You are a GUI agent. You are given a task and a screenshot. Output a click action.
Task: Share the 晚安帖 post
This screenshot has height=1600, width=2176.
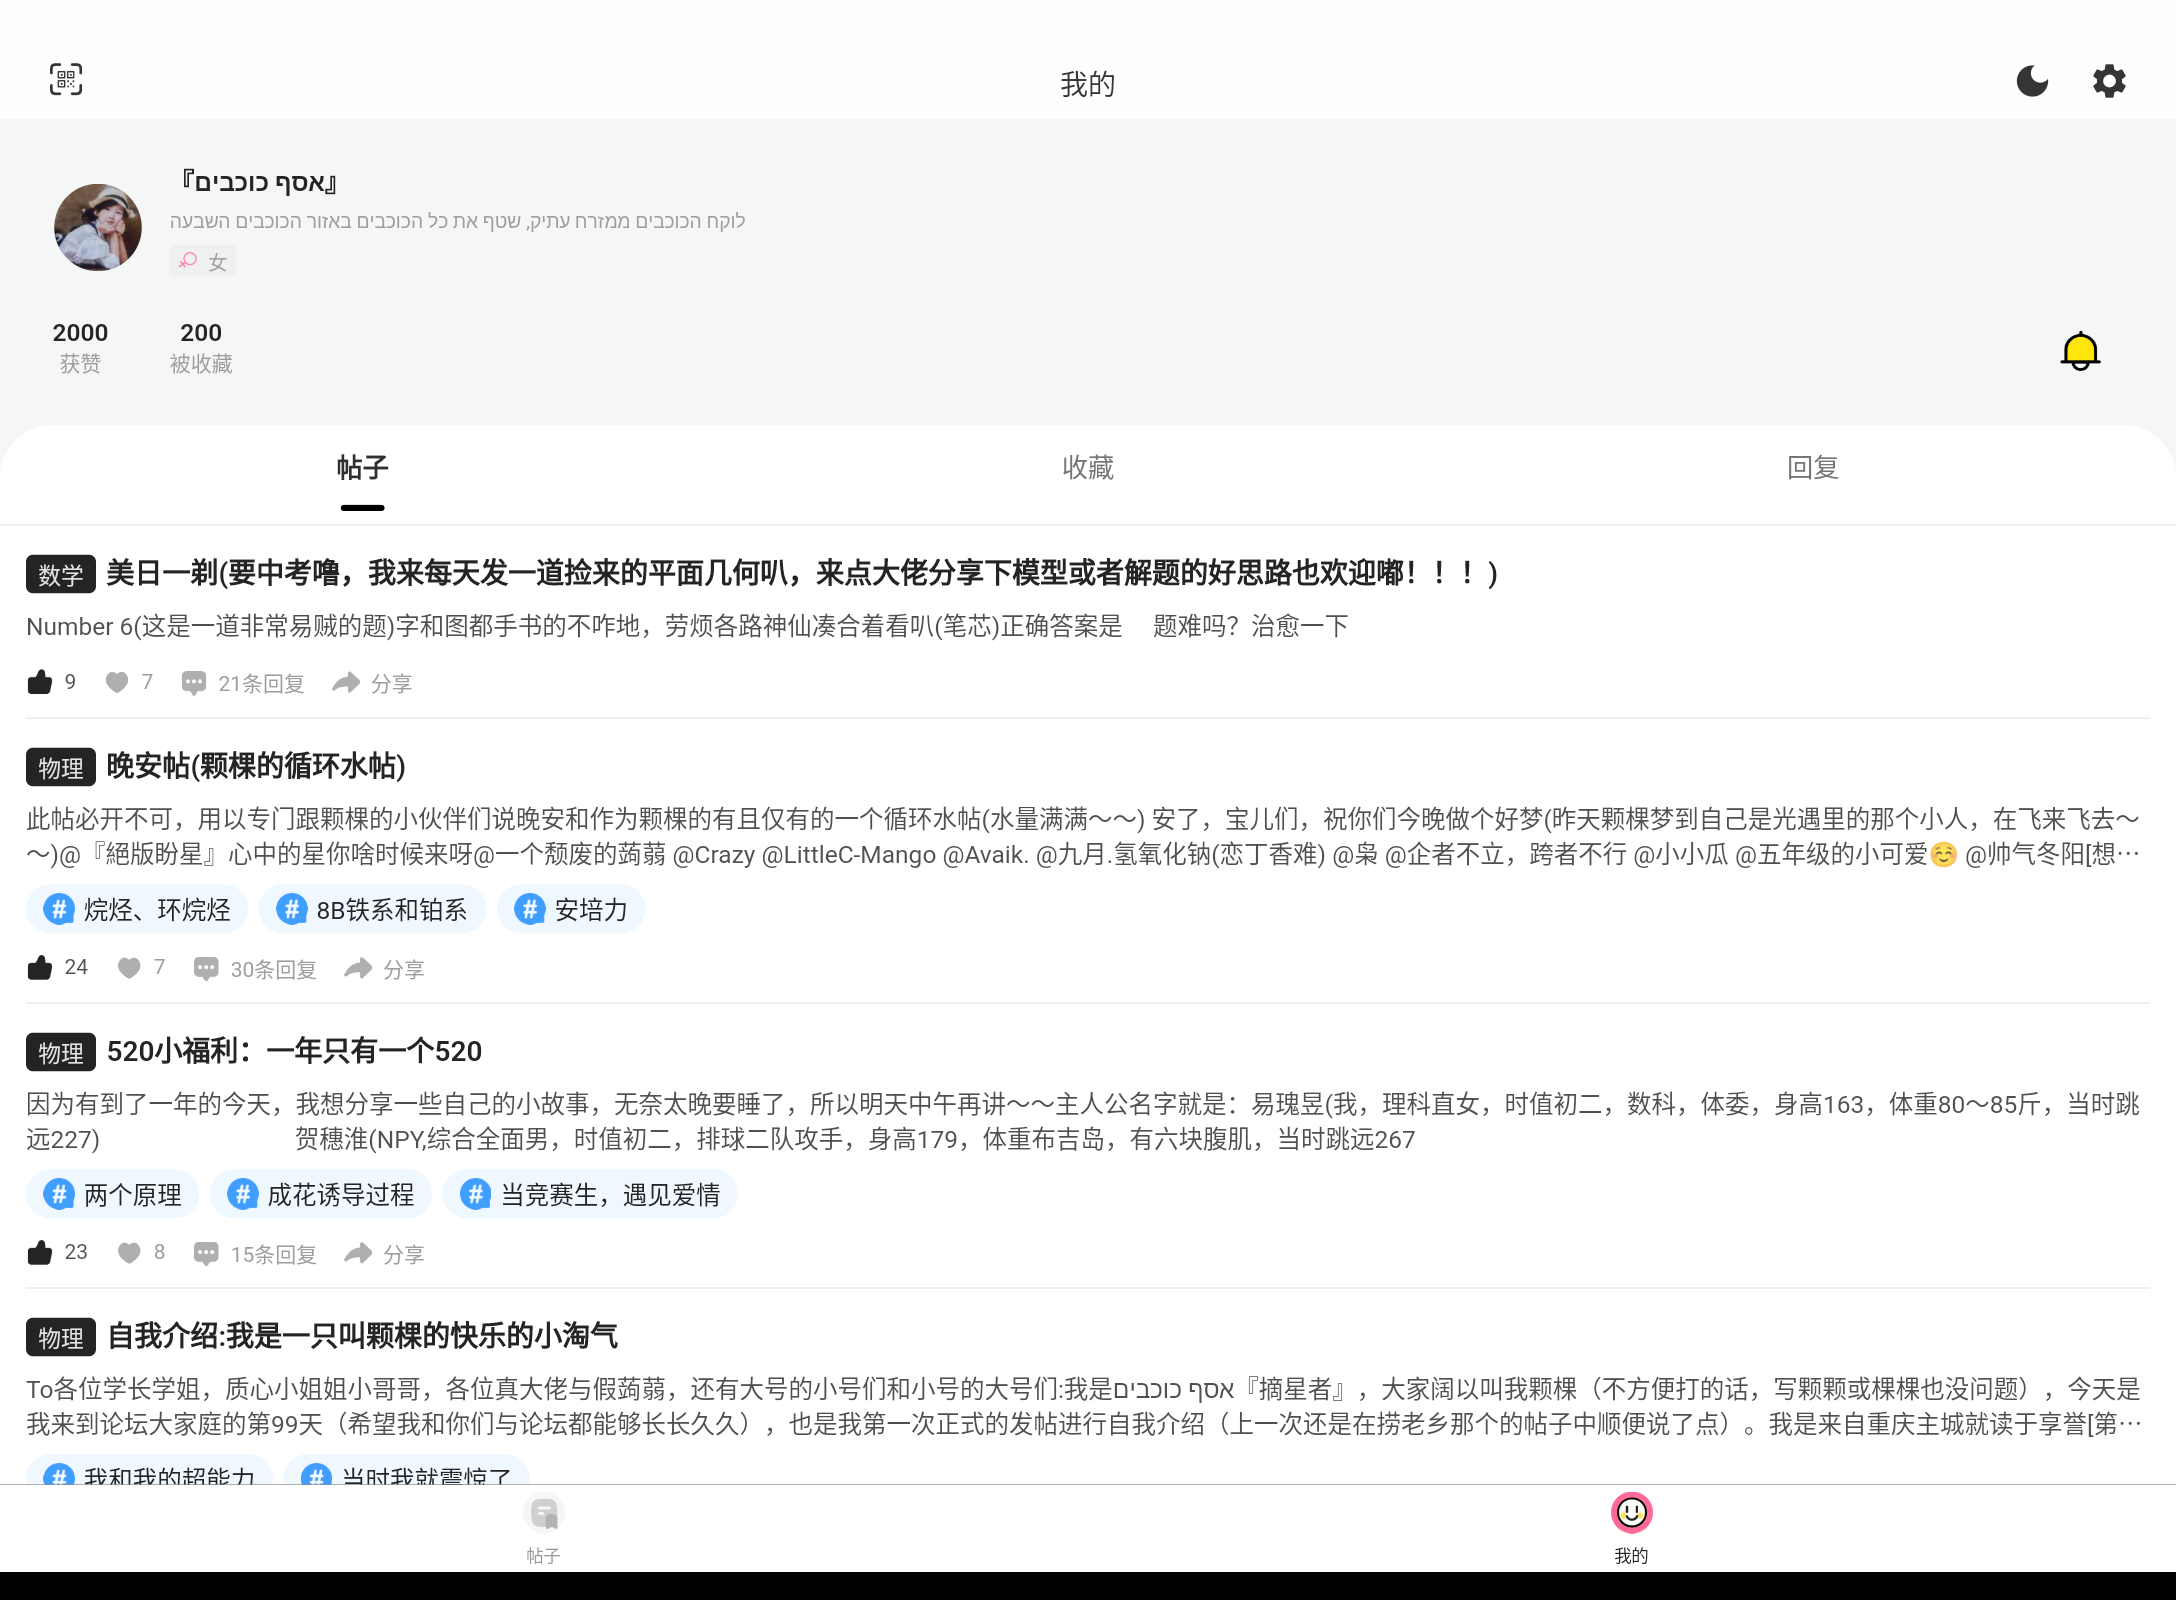click(x=384, y=968)
